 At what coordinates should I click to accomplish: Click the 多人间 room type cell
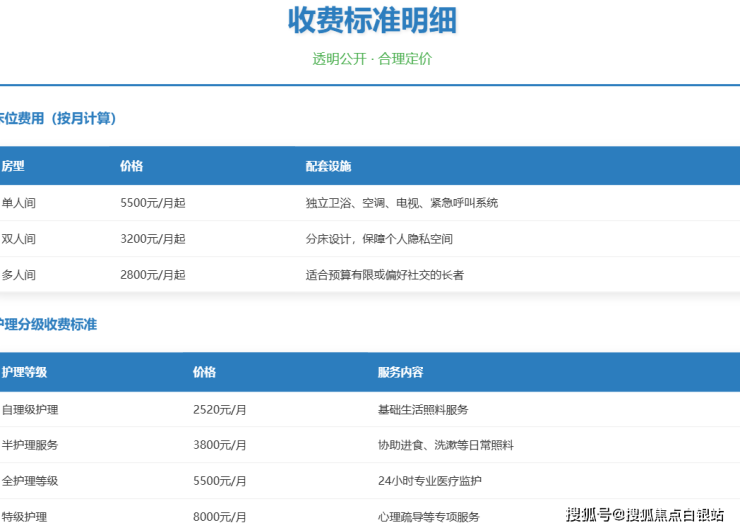[x=19, y=275]
